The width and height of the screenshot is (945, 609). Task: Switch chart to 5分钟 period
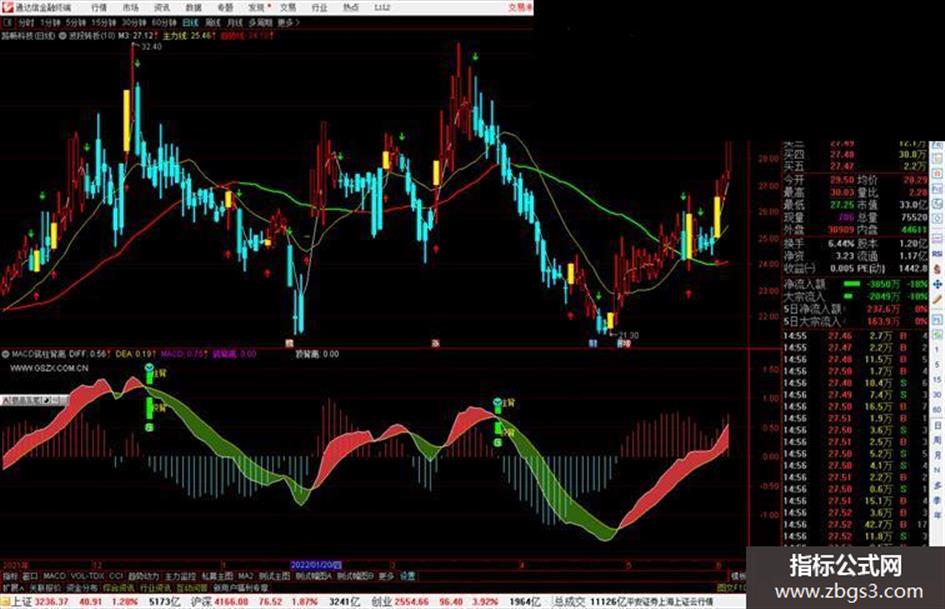76,23
